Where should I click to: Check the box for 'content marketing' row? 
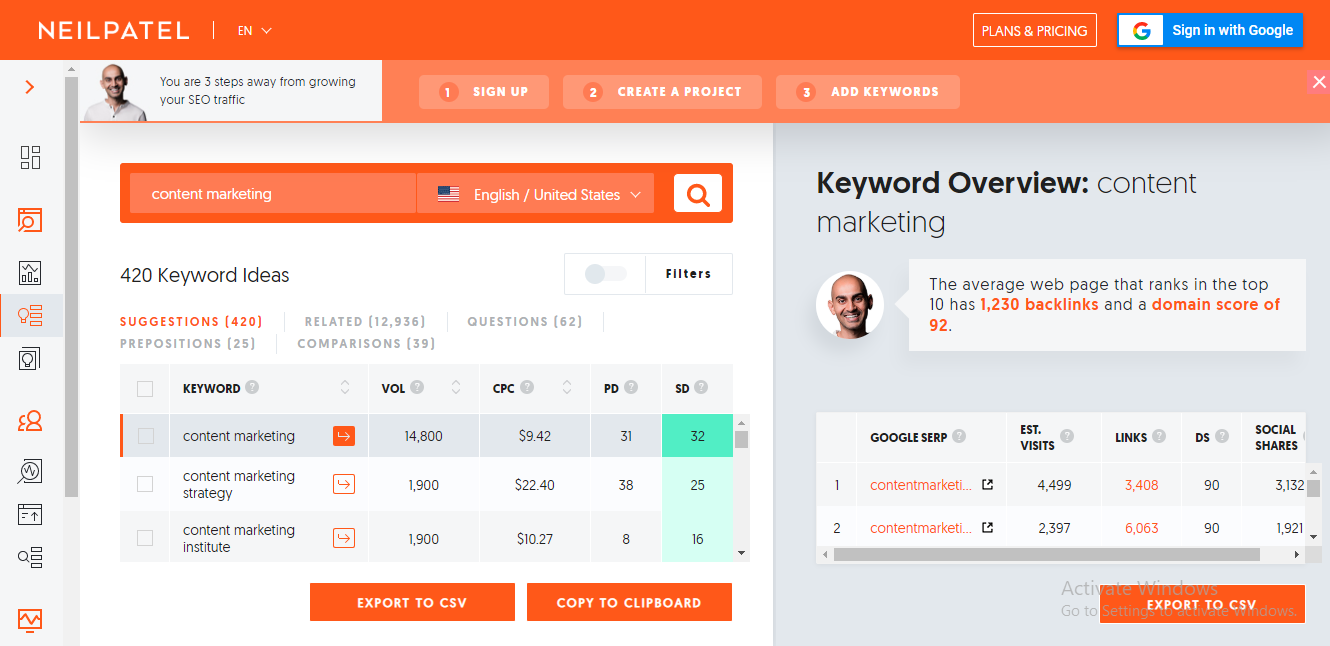click(145, 436)
